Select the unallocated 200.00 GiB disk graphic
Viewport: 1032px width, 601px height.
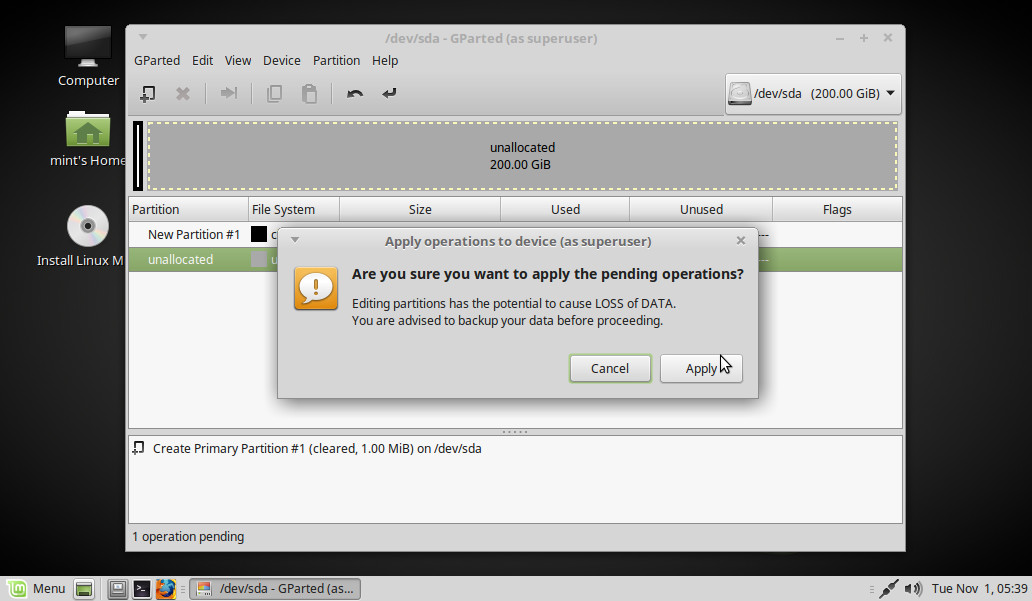(x=522, y=156)
